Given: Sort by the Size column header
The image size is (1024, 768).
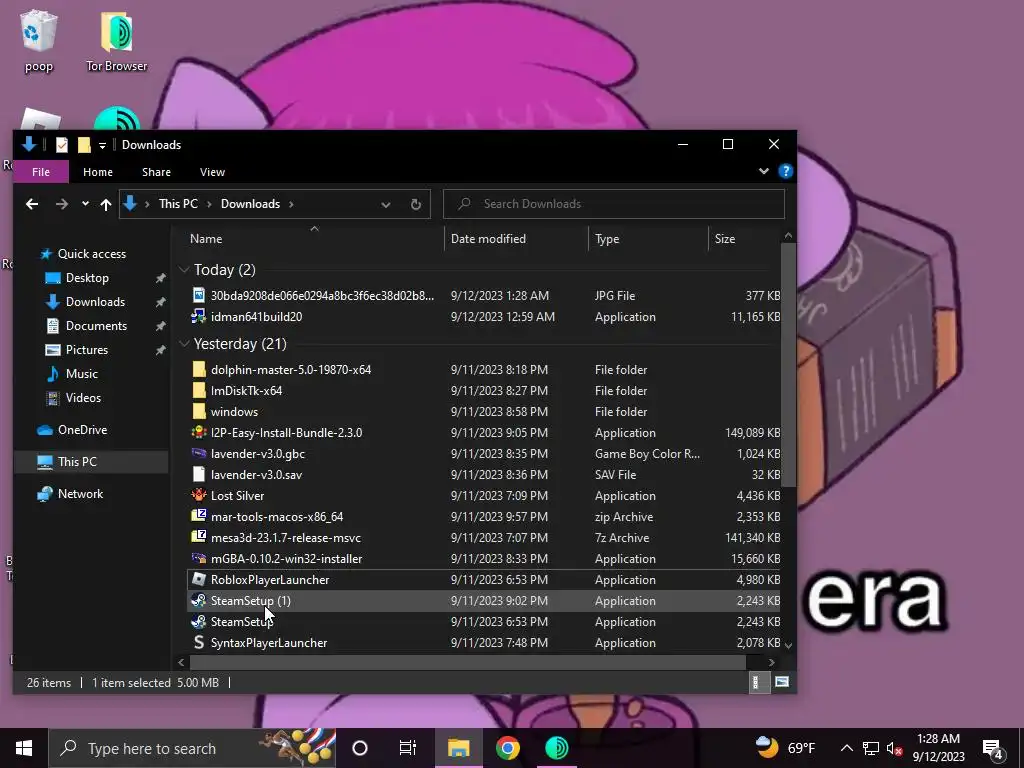Looking at the screenshot, I should pos(744,239).
